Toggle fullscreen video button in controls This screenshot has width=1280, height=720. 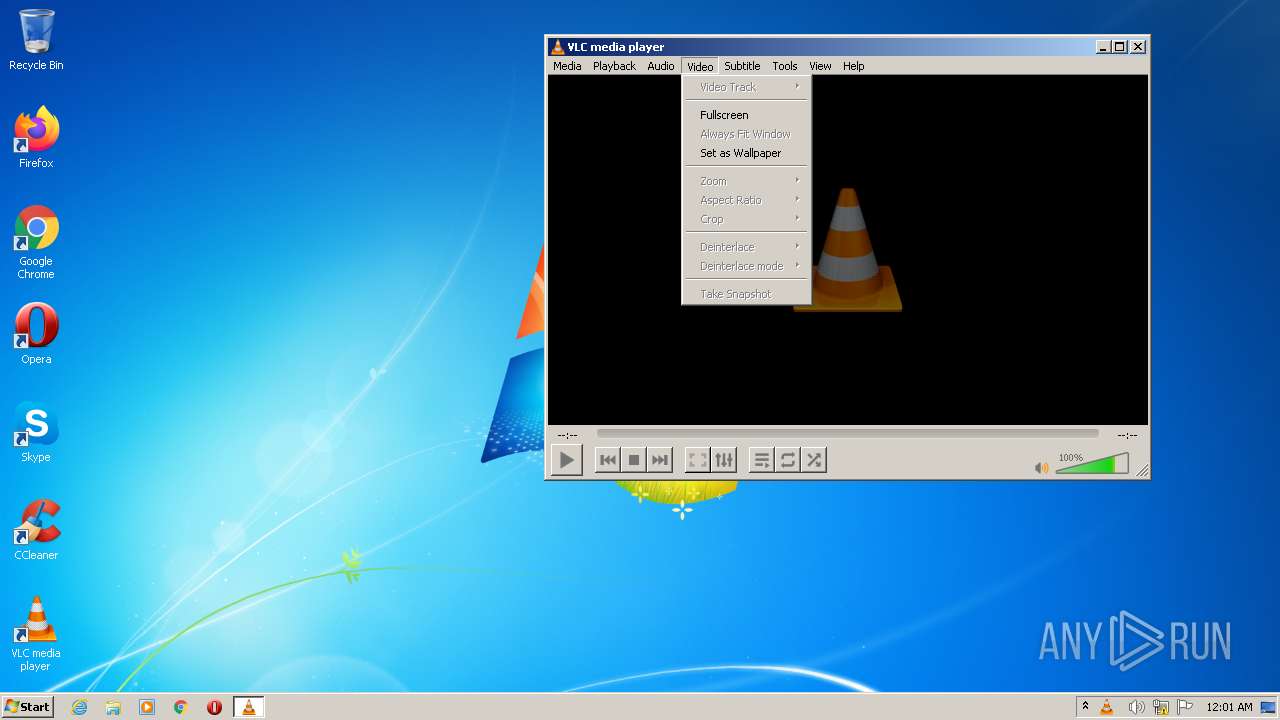(x=697, y=460)
